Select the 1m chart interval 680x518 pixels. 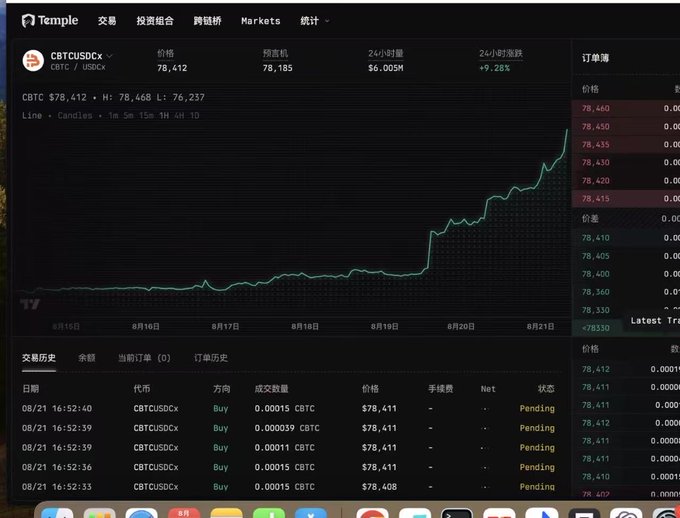[x=113, y=115]
